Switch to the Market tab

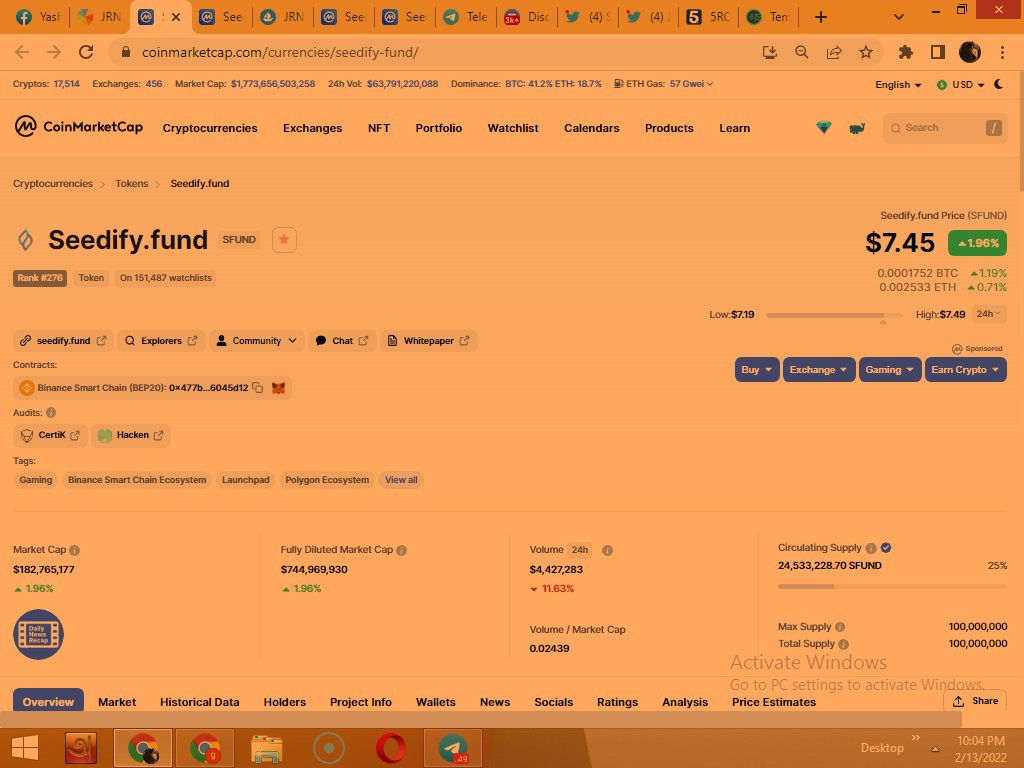click(117, 702)
